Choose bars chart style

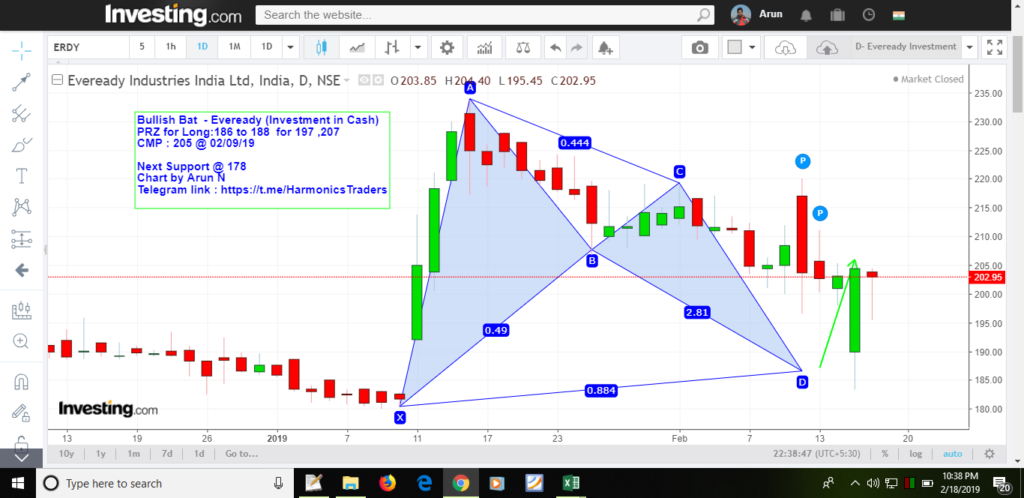[x=392, y=47]
